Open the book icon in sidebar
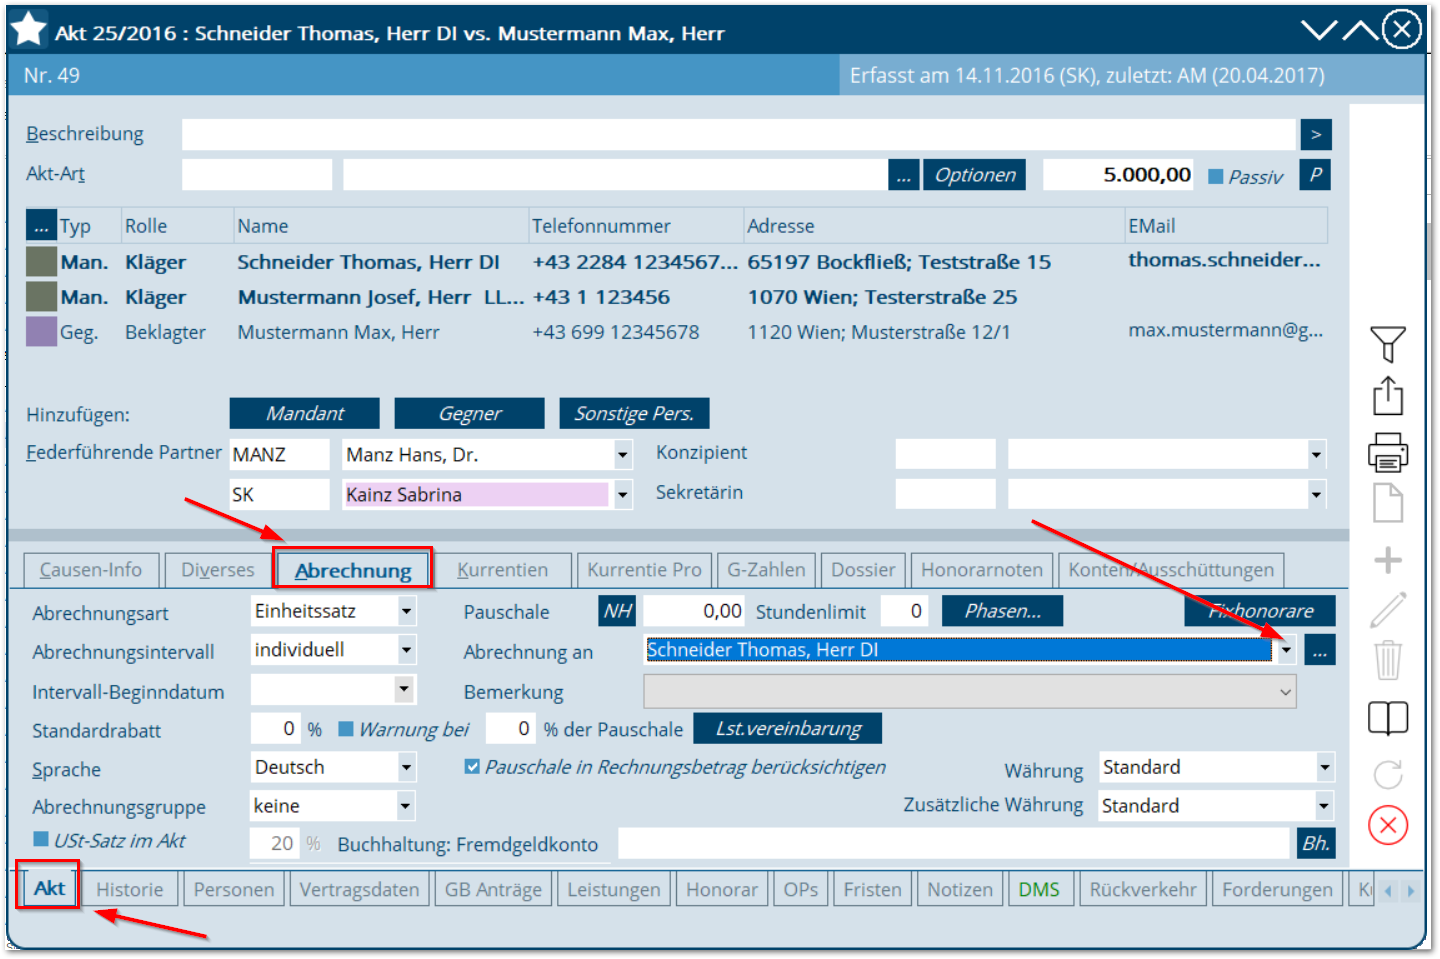Screen dimensions: 1440x959 point(1388,718)
